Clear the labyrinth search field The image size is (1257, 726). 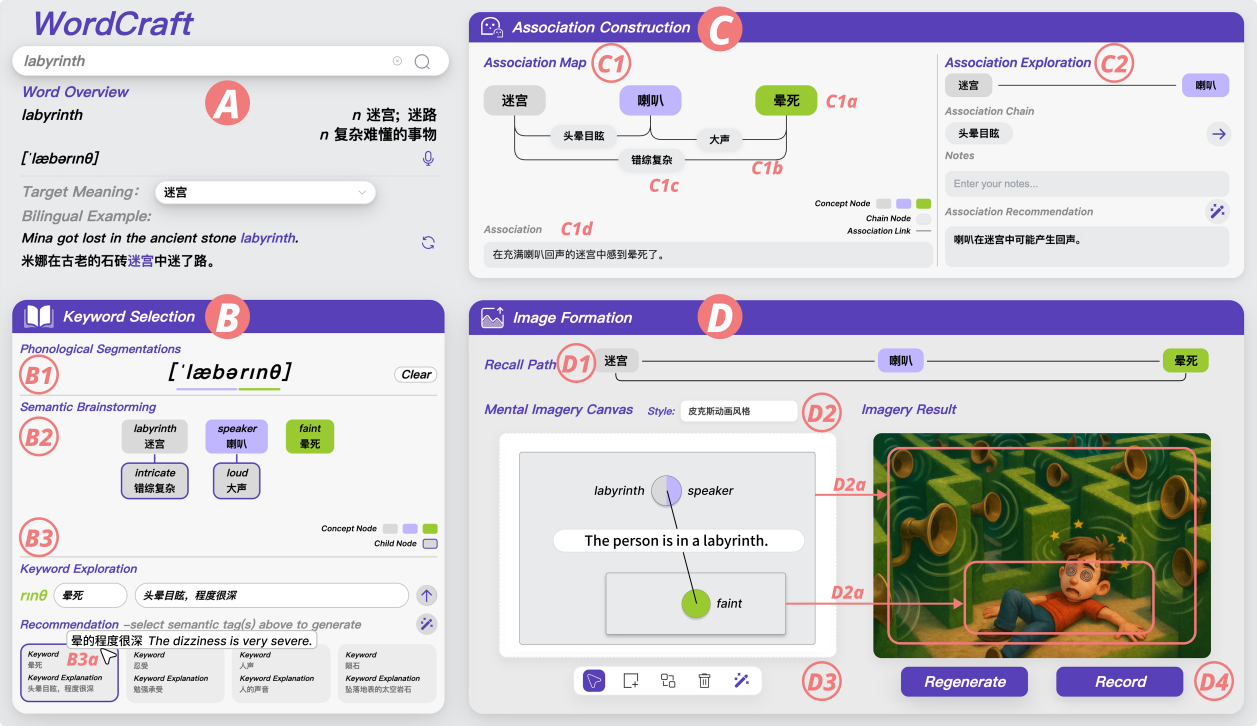coord(397,62)
